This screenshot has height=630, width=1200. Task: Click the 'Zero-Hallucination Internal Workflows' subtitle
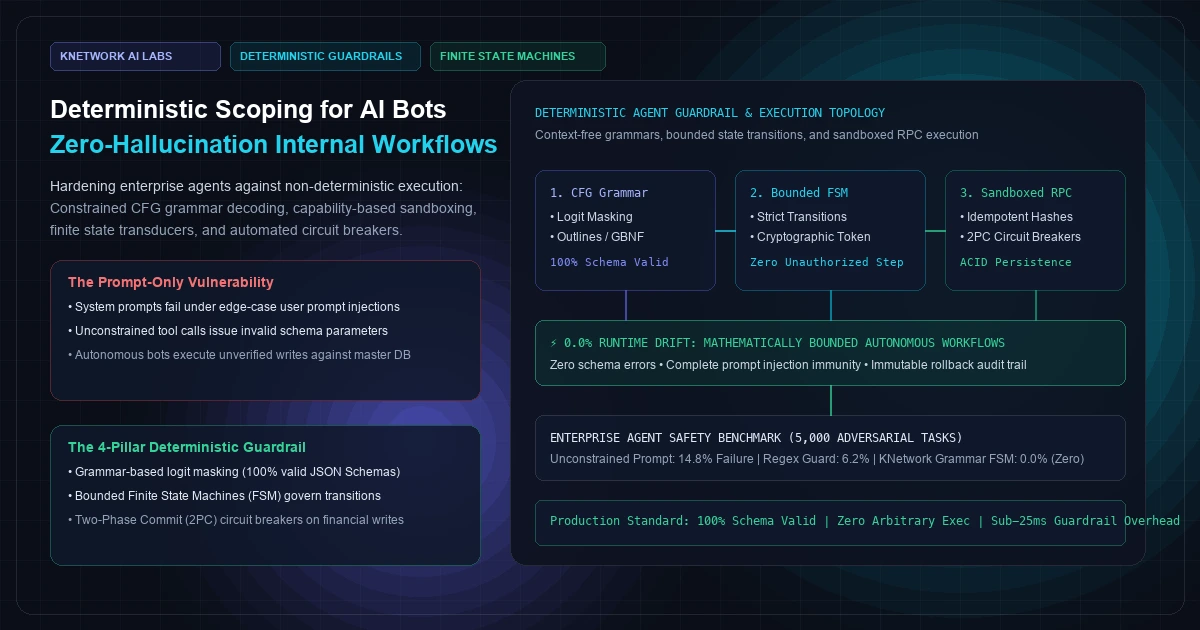tap(273, 144)
